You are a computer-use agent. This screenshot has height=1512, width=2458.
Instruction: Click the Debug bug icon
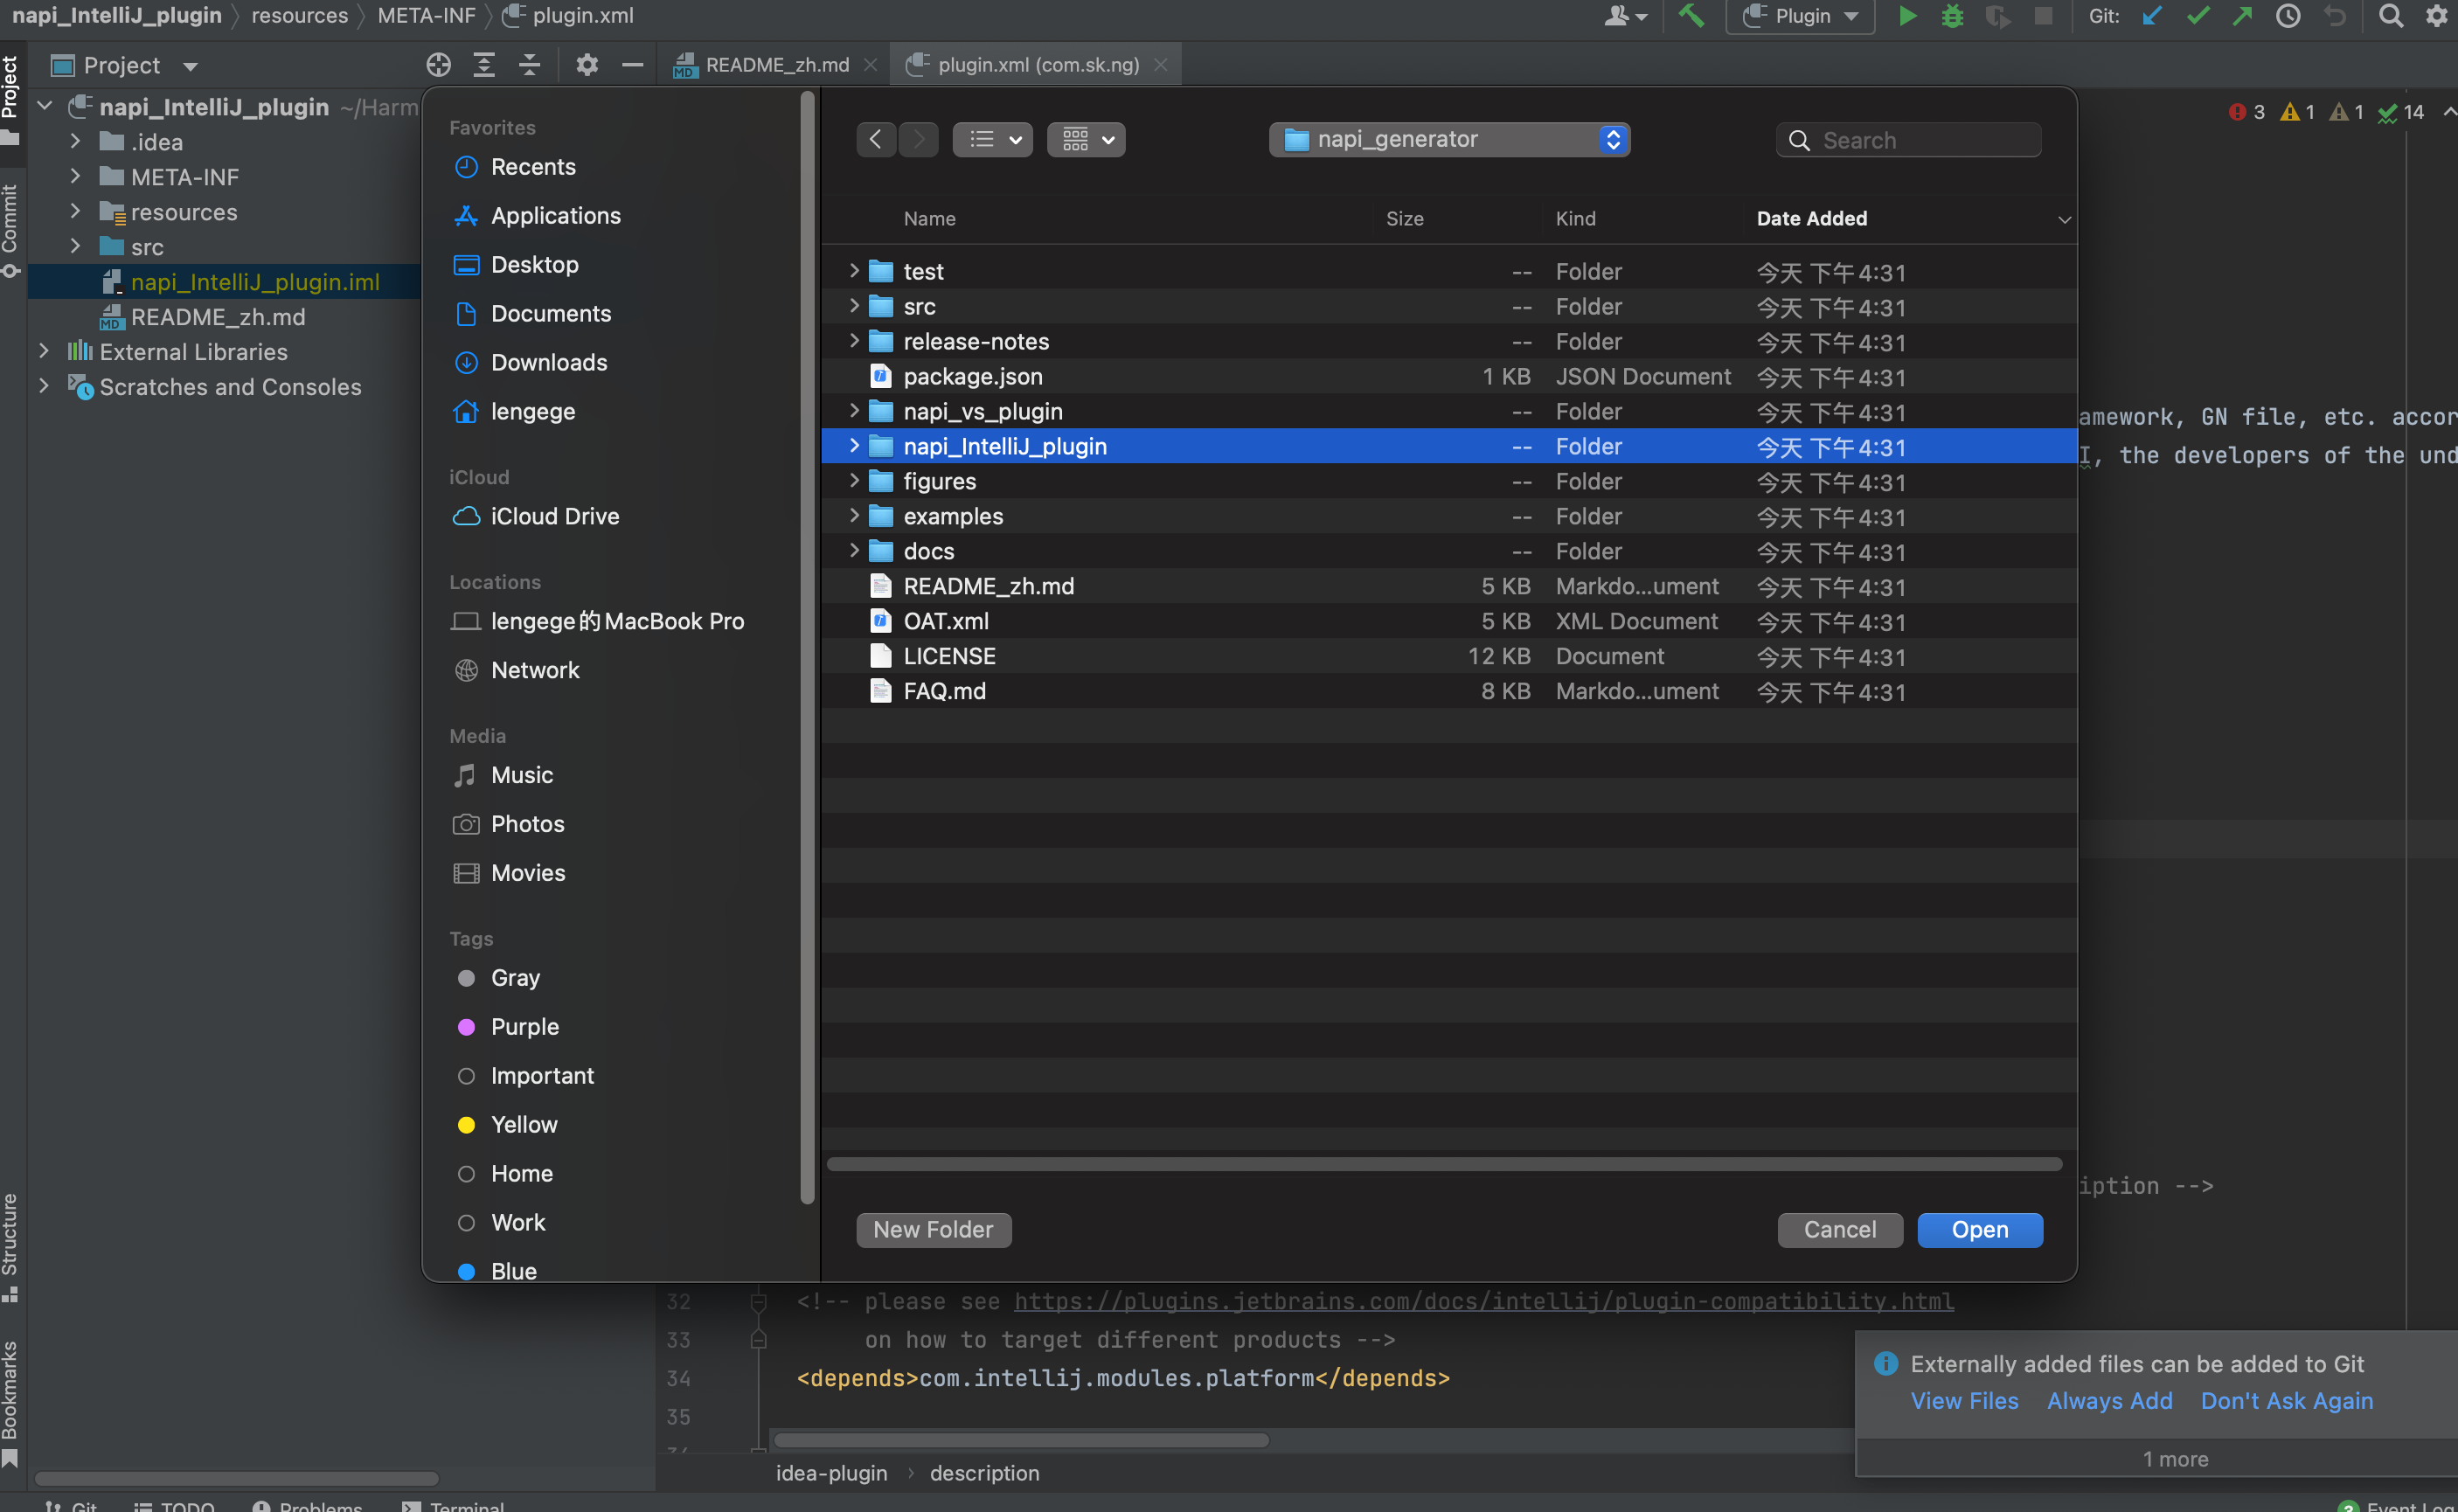coord(1952,16)
